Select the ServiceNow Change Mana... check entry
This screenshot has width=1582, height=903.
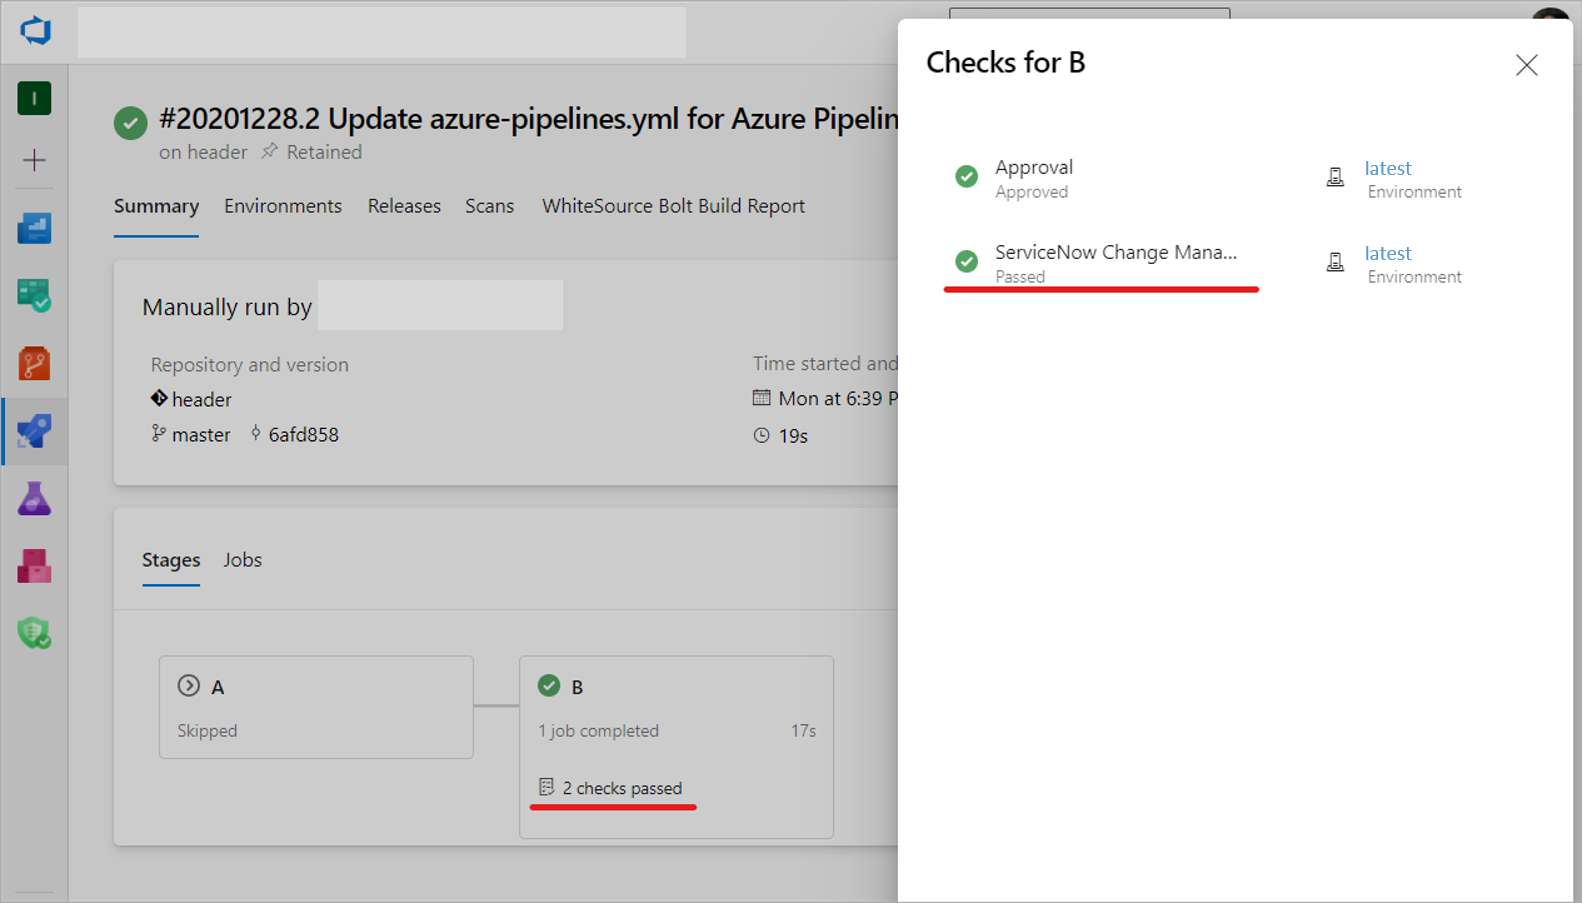coord(1116,252)
